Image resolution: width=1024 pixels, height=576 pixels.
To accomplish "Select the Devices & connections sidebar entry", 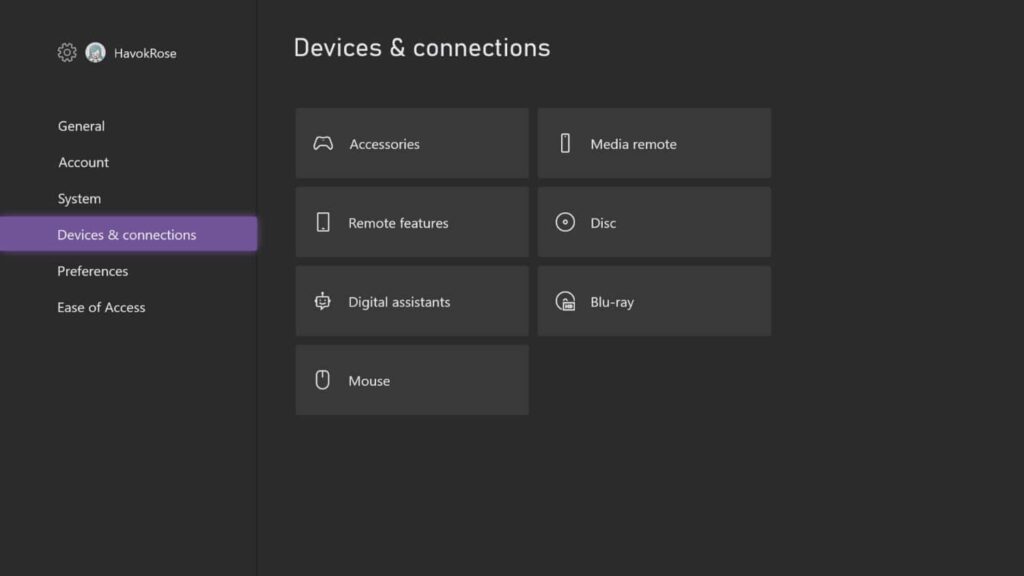I will tap(126, 234).
